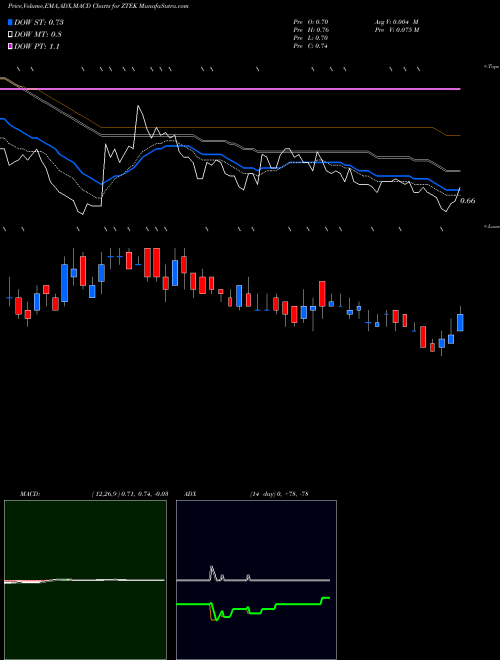The height and width of the screenshot is (660, 500).
Task: Click the 'Pre V: 0.075 M' volume text
Action: pyautogui.click(x=397, y=30)
